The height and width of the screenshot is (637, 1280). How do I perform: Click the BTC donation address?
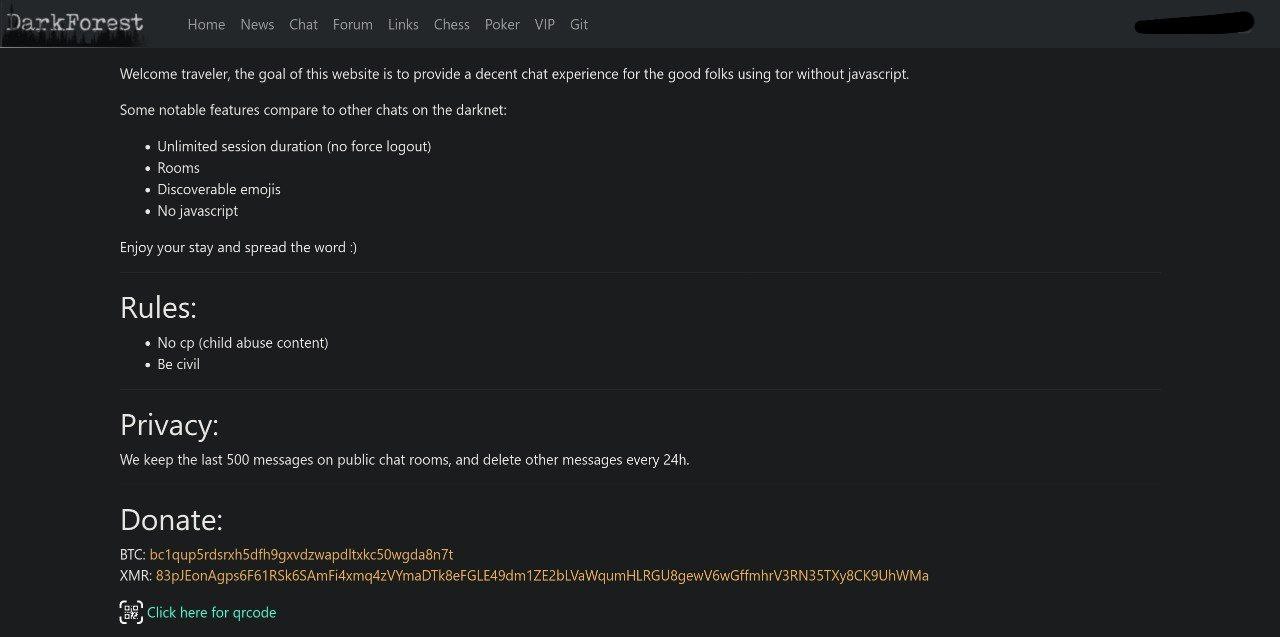point(301,554)
